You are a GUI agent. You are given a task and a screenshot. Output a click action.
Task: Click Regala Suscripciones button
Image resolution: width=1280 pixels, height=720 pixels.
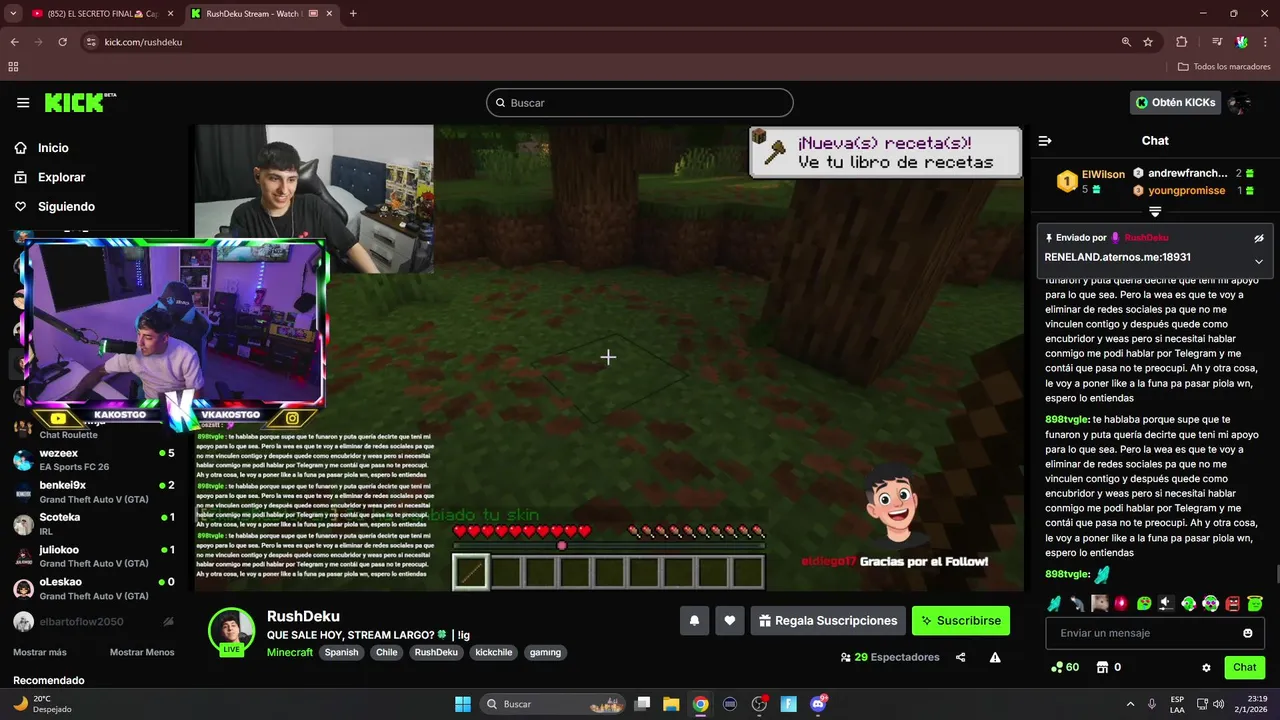(x=828, y=621)
